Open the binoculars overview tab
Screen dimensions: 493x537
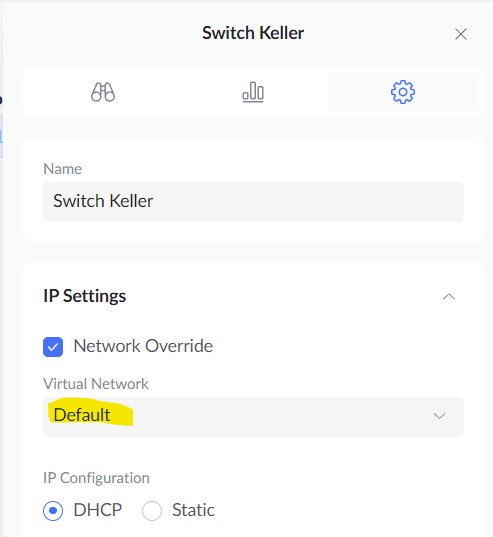[x=103, y=92]
